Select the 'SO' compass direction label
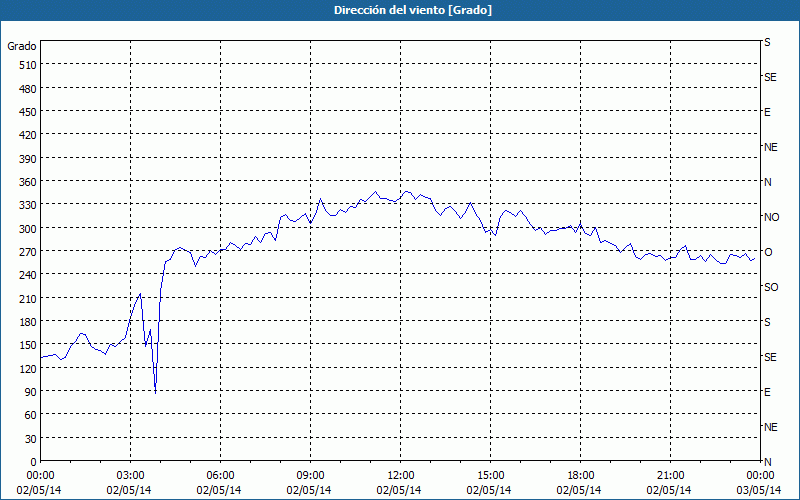Viewport: 800px width, 500px height. pyautogui.click(x=771, y=287)
